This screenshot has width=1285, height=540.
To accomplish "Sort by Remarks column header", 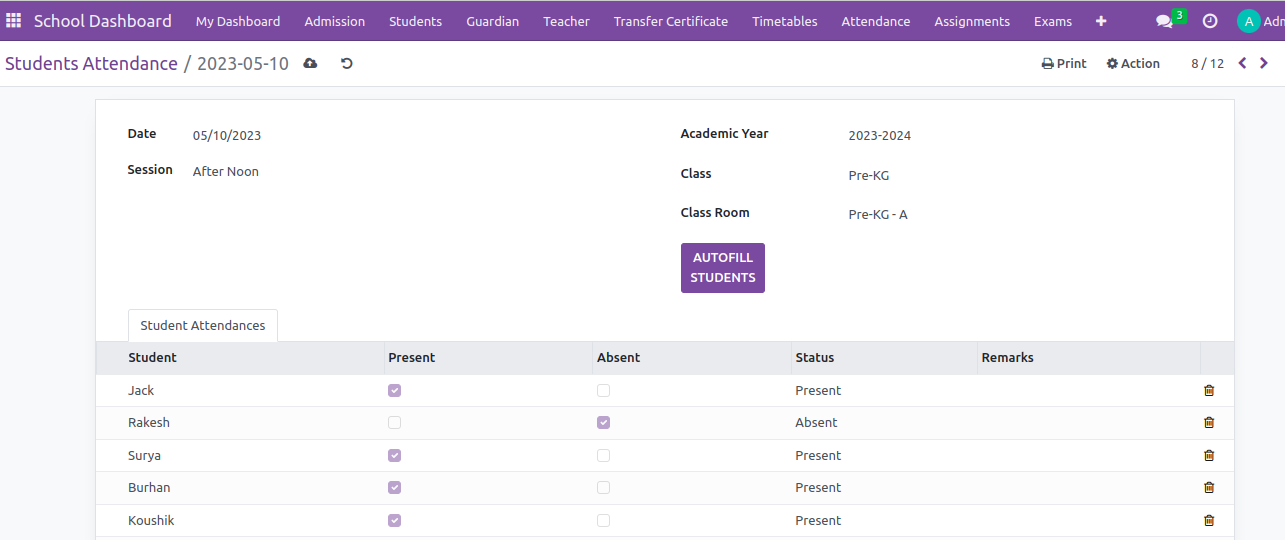I will click(1088, 358).
